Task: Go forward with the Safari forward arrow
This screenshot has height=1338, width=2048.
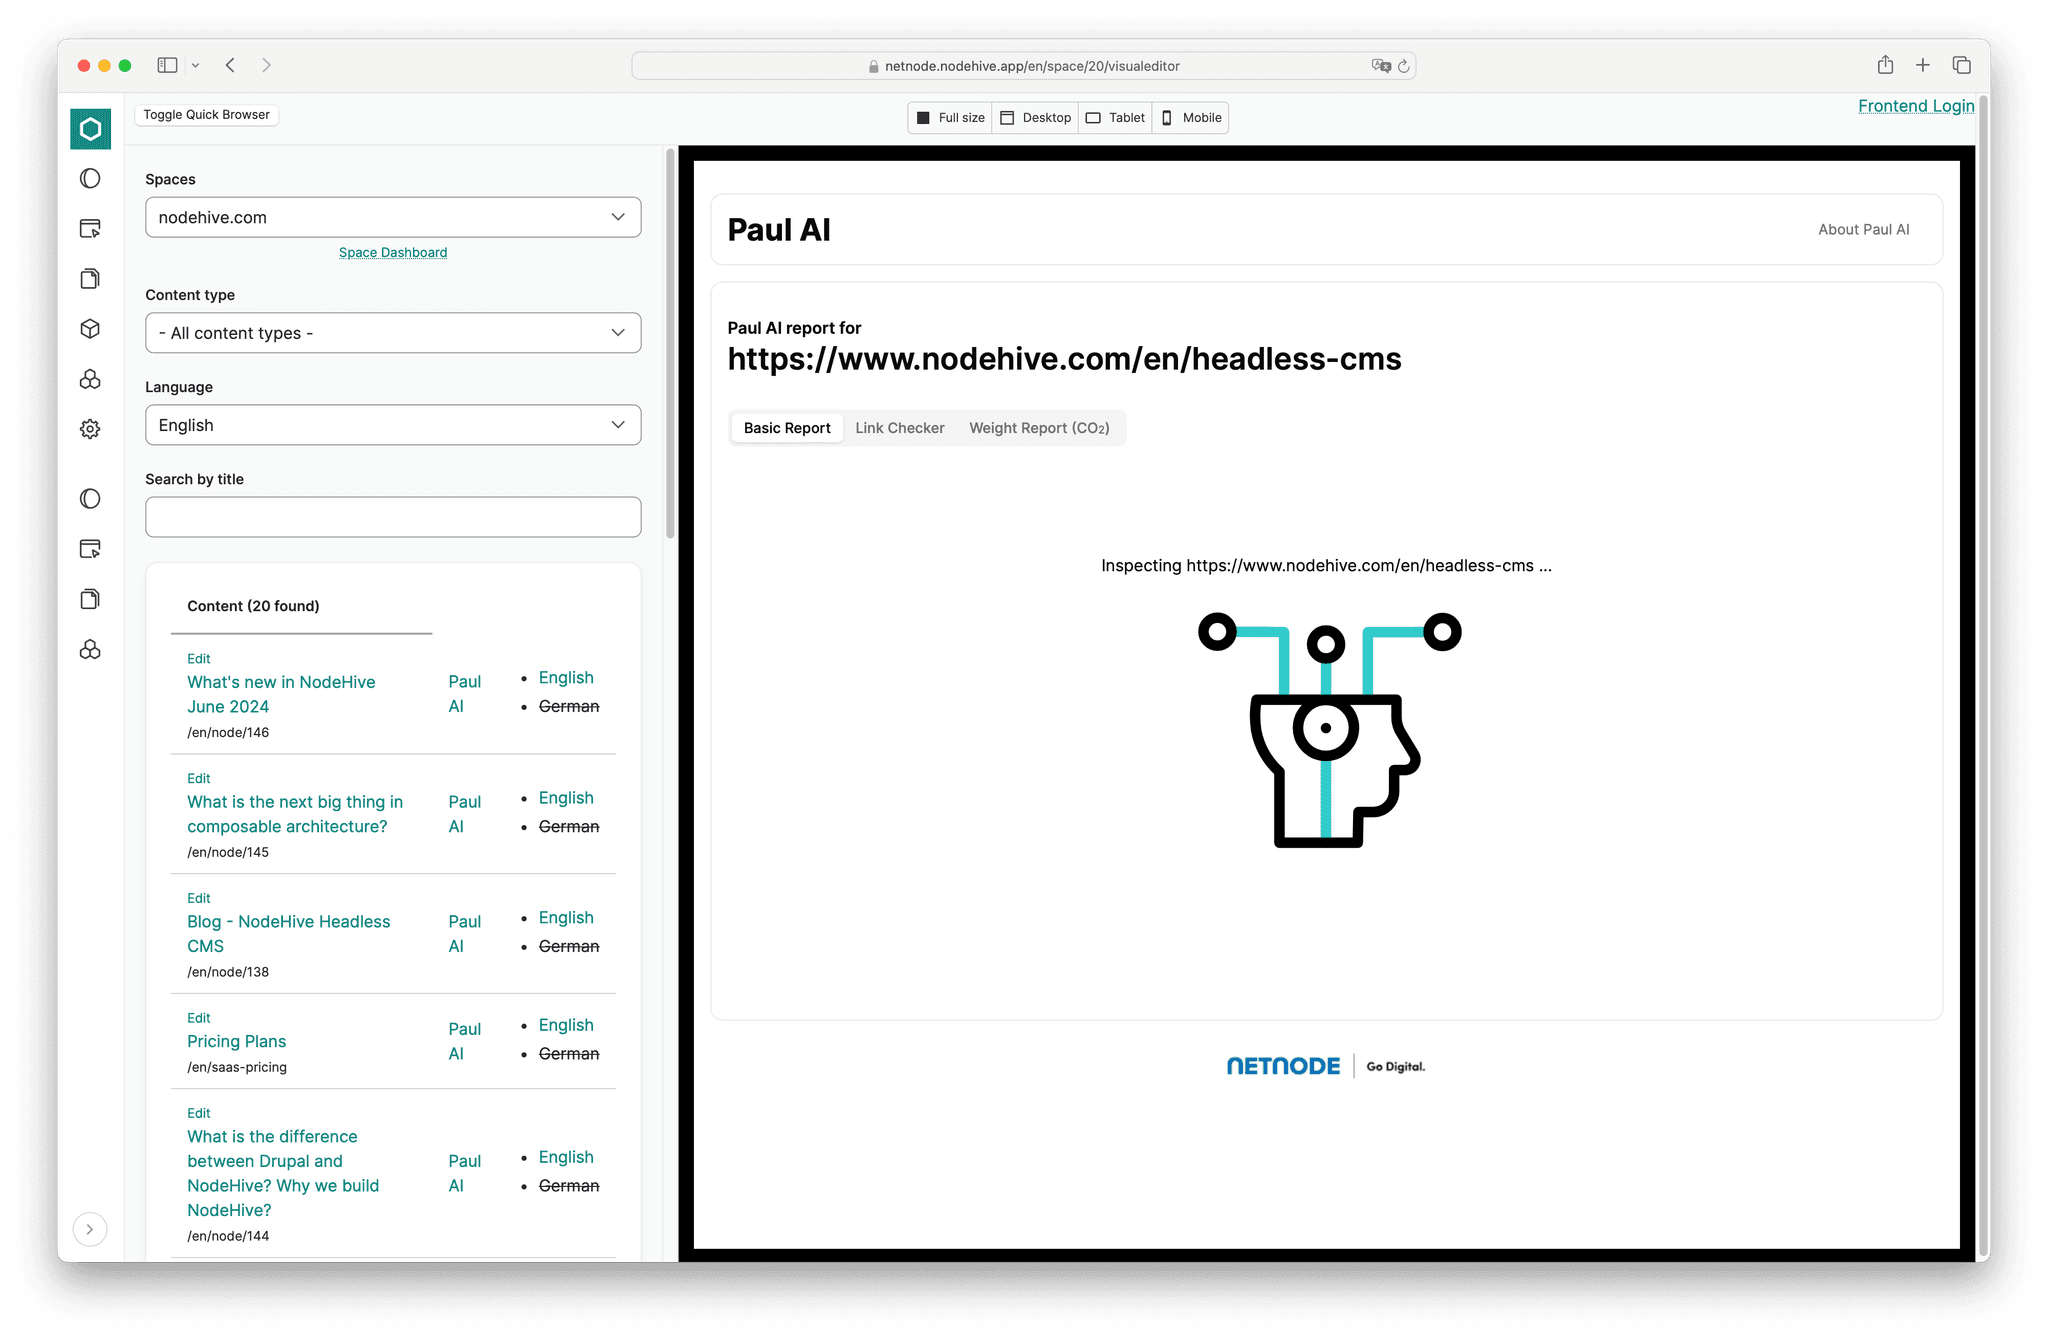Action: (x=266, y=65)
